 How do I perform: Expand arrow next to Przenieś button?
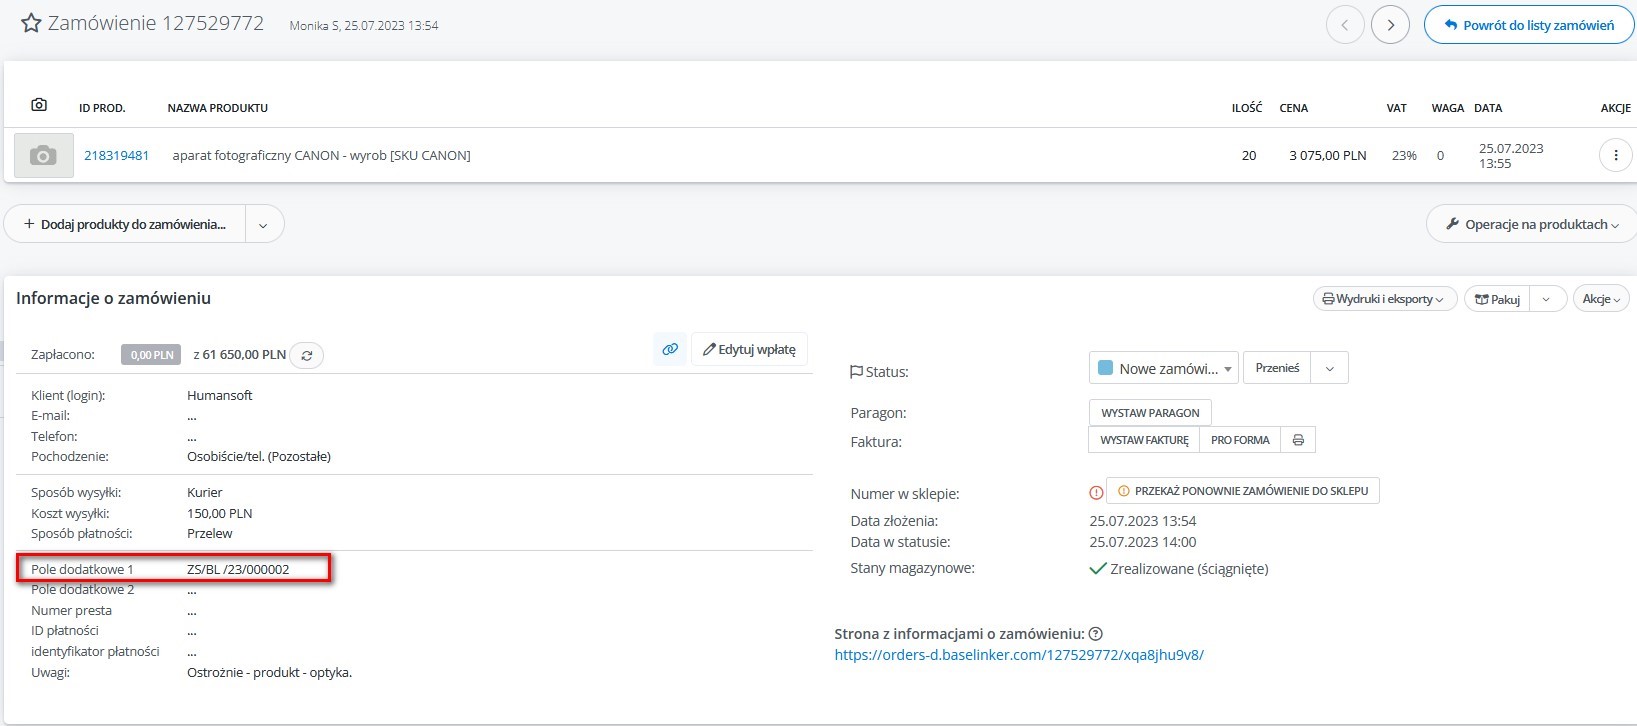1329,368
